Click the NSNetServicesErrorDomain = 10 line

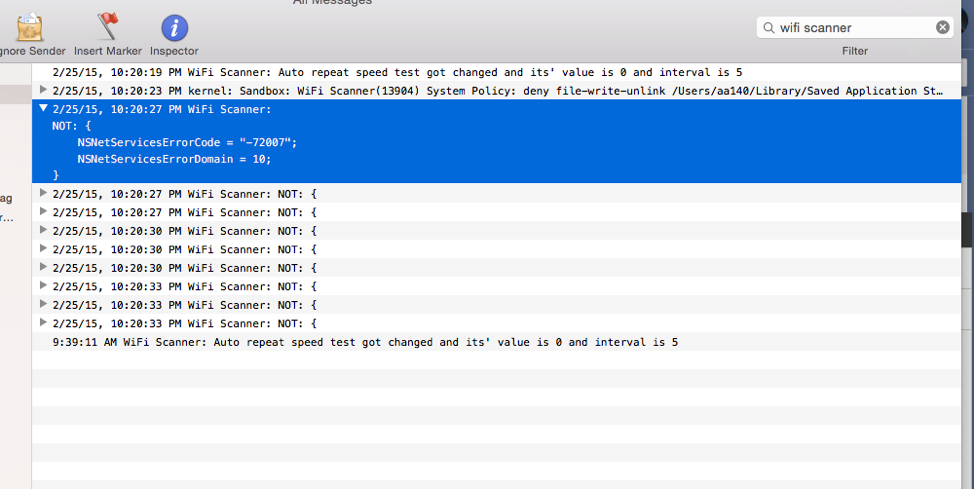(174, 159)
